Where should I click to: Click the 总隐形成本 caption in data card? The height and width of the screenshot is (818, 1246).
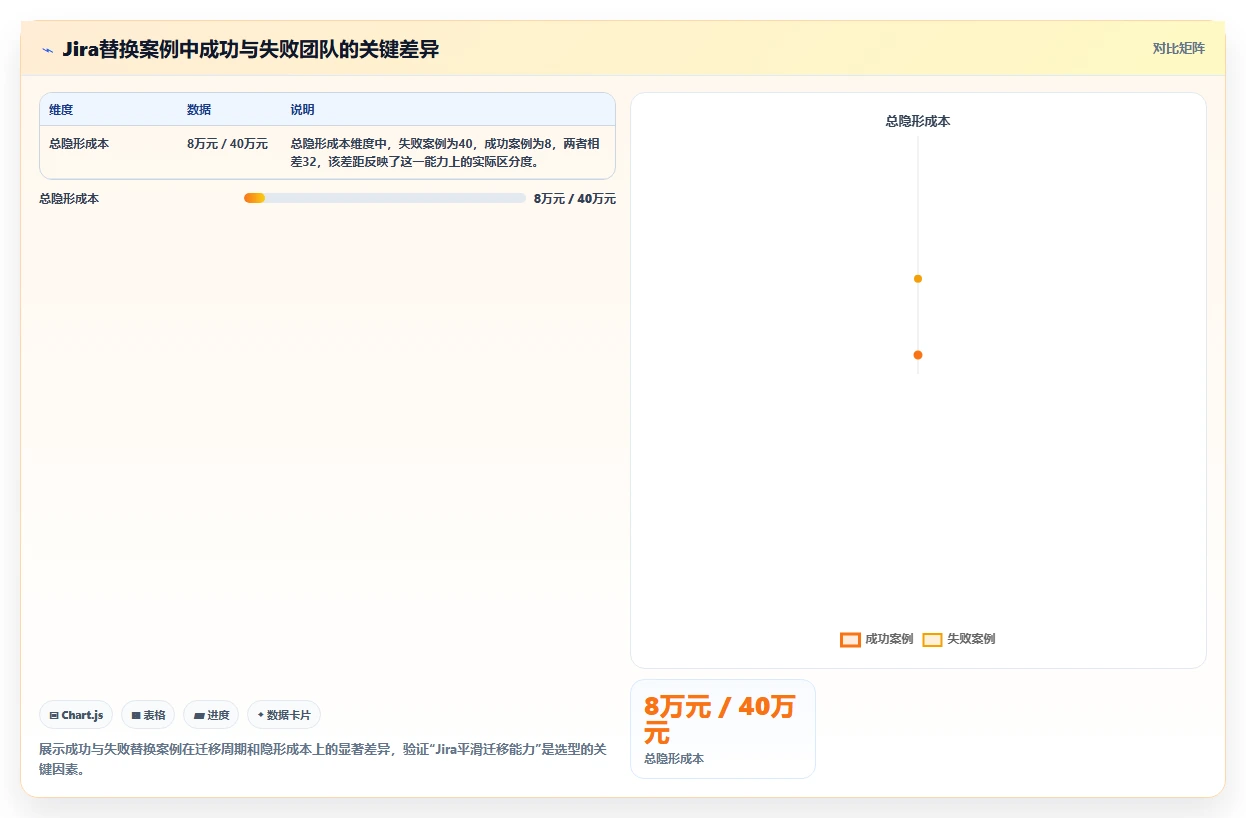pos(674,759)
